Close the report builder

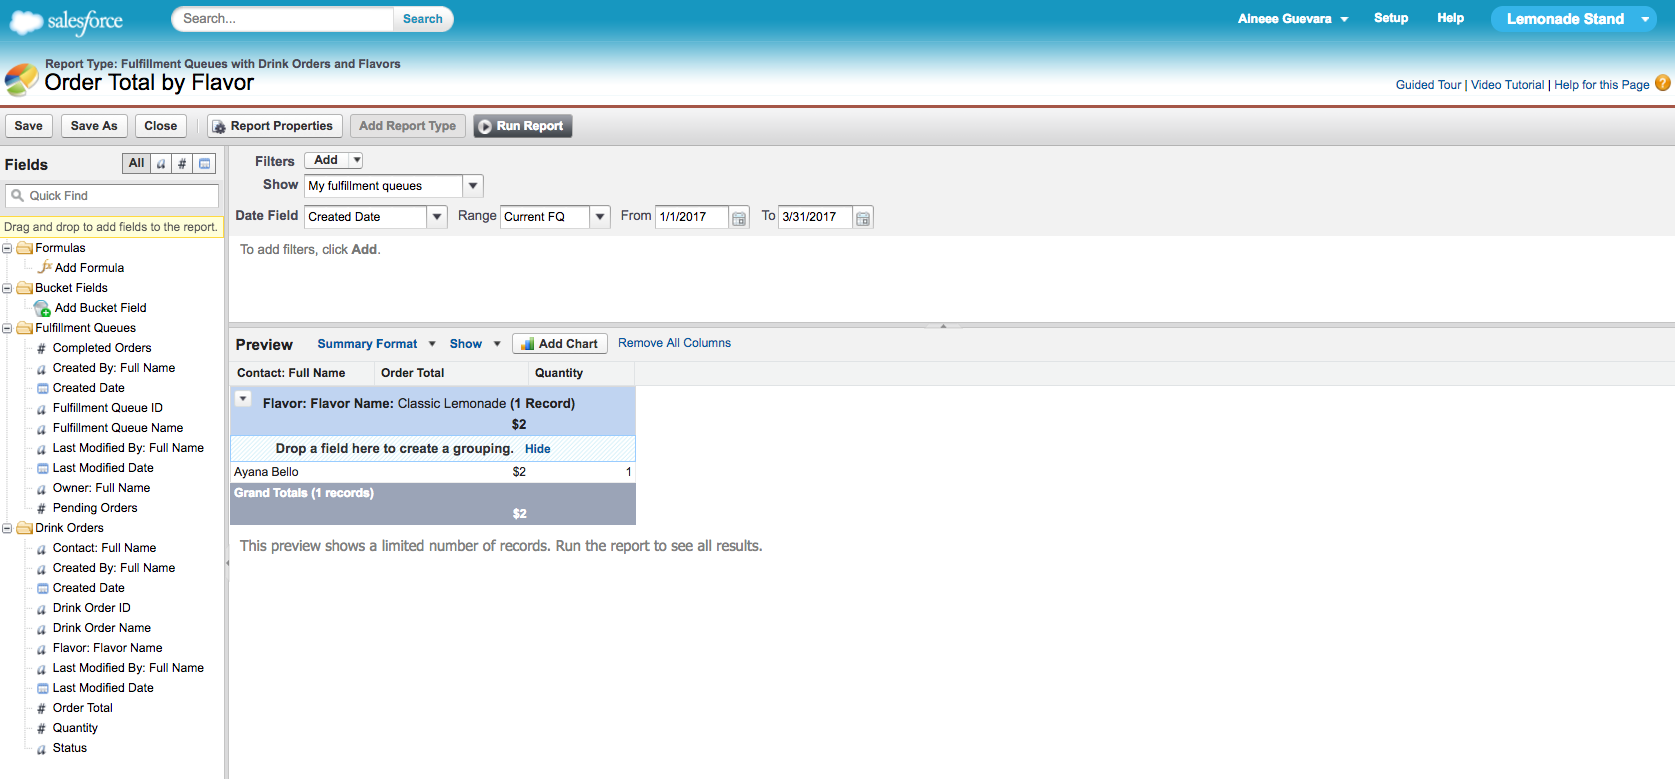click(x=160, y=126)
